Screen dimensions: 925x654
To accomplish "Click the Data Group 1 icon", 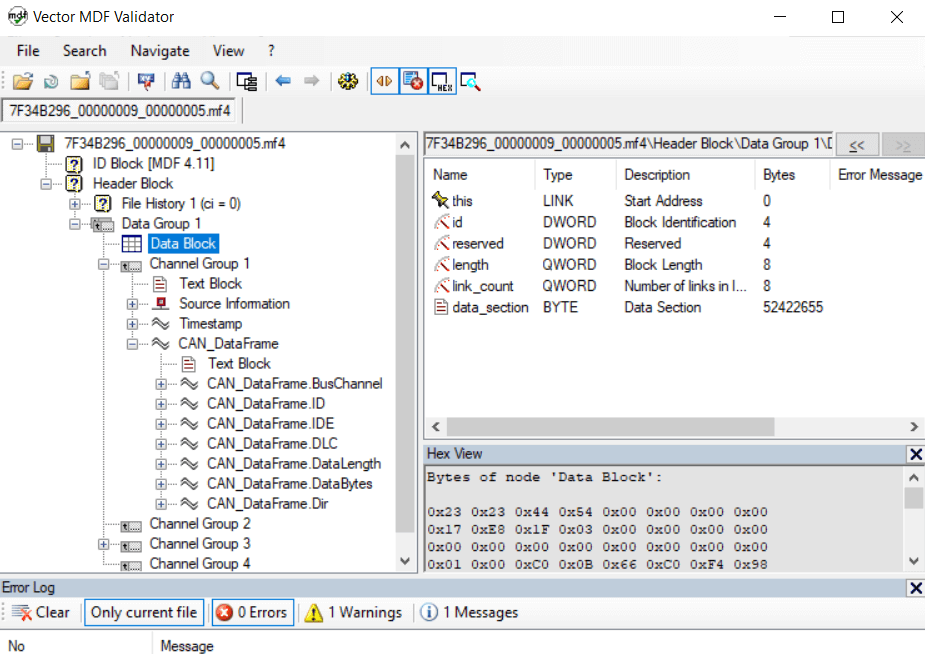I will point(103,224).
